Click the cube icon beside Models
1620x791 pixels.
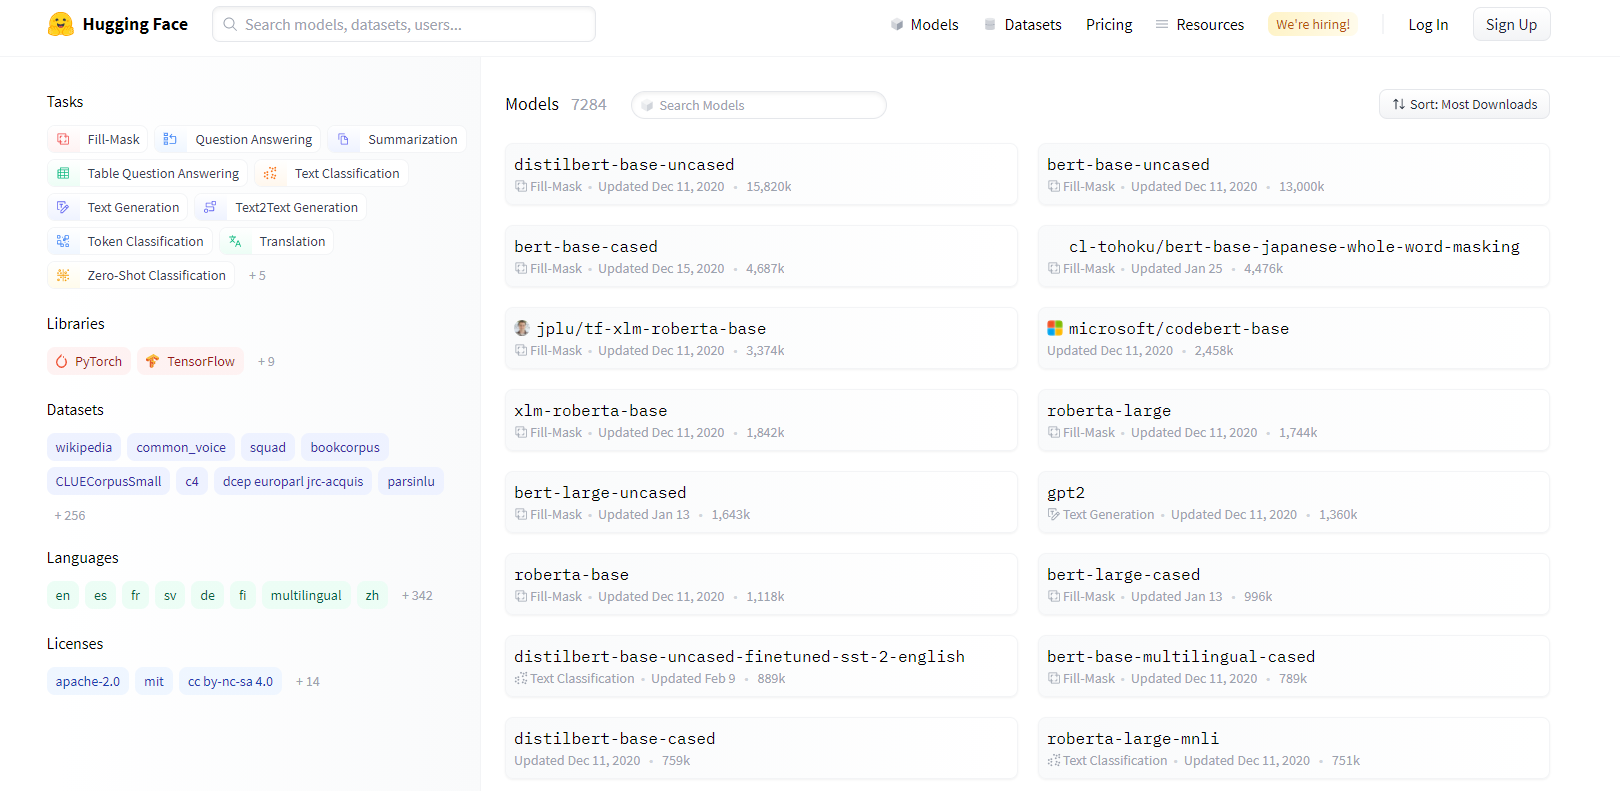tap(897, 24)
